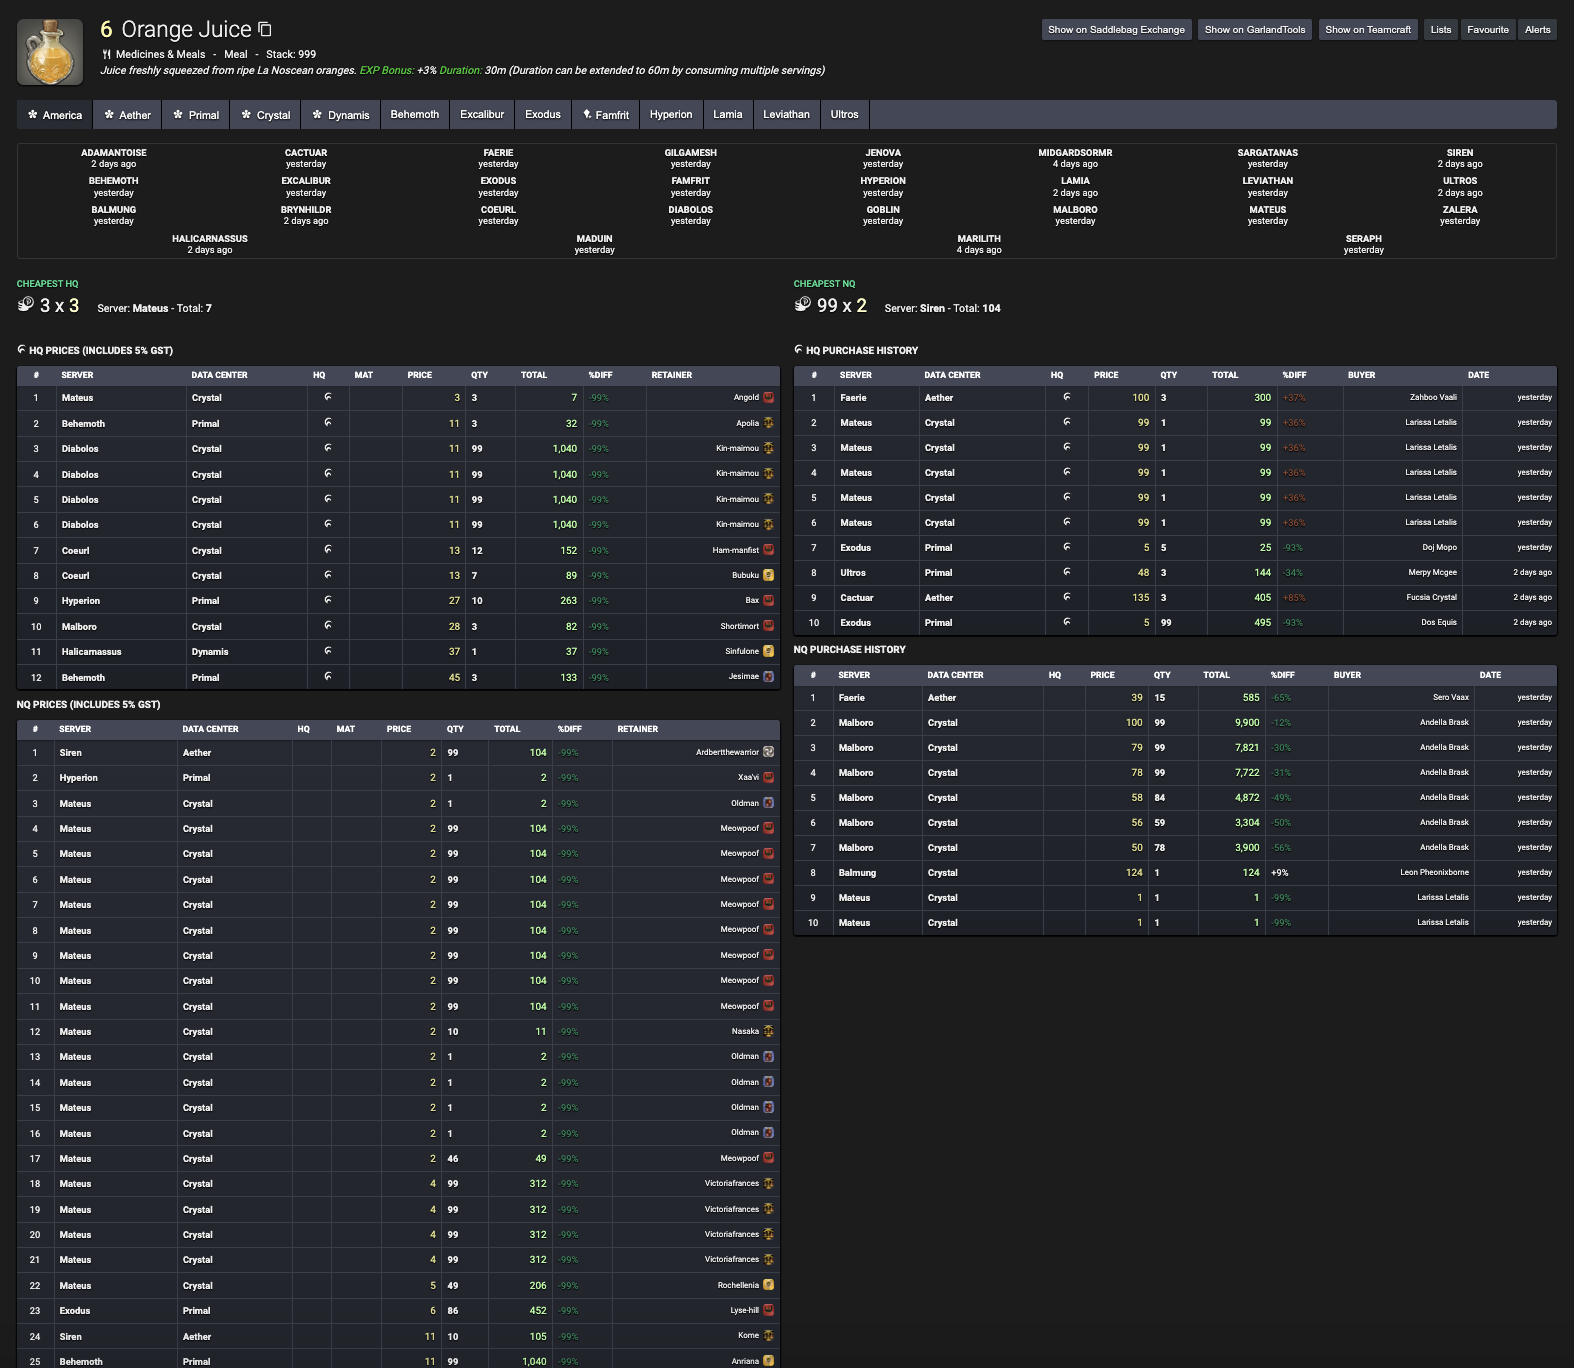The width and height of the screenshot is (1574, 1368).
Task: Click buyer name Merpy Mcgee
Action: (x=1432, y=572)
